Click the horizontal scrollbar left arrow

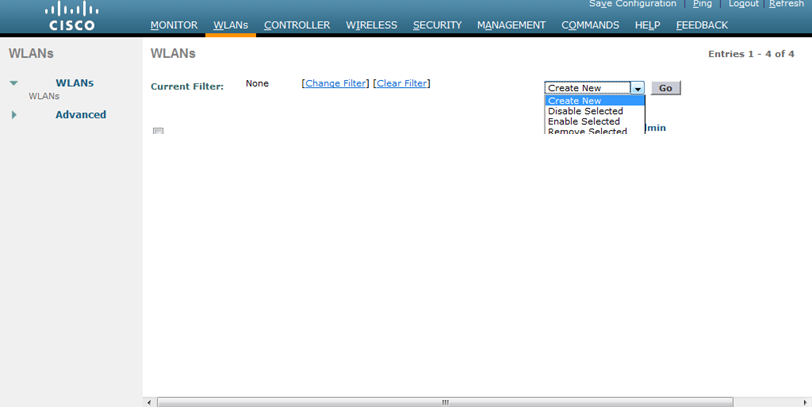150,402
